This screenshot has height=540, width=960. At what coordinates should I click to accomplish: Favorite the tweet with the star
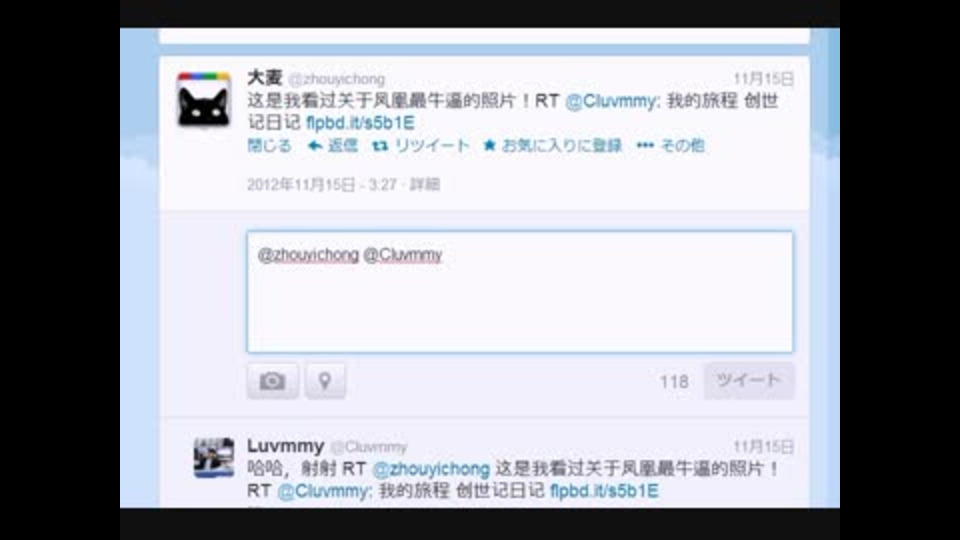tap(552, 146)
